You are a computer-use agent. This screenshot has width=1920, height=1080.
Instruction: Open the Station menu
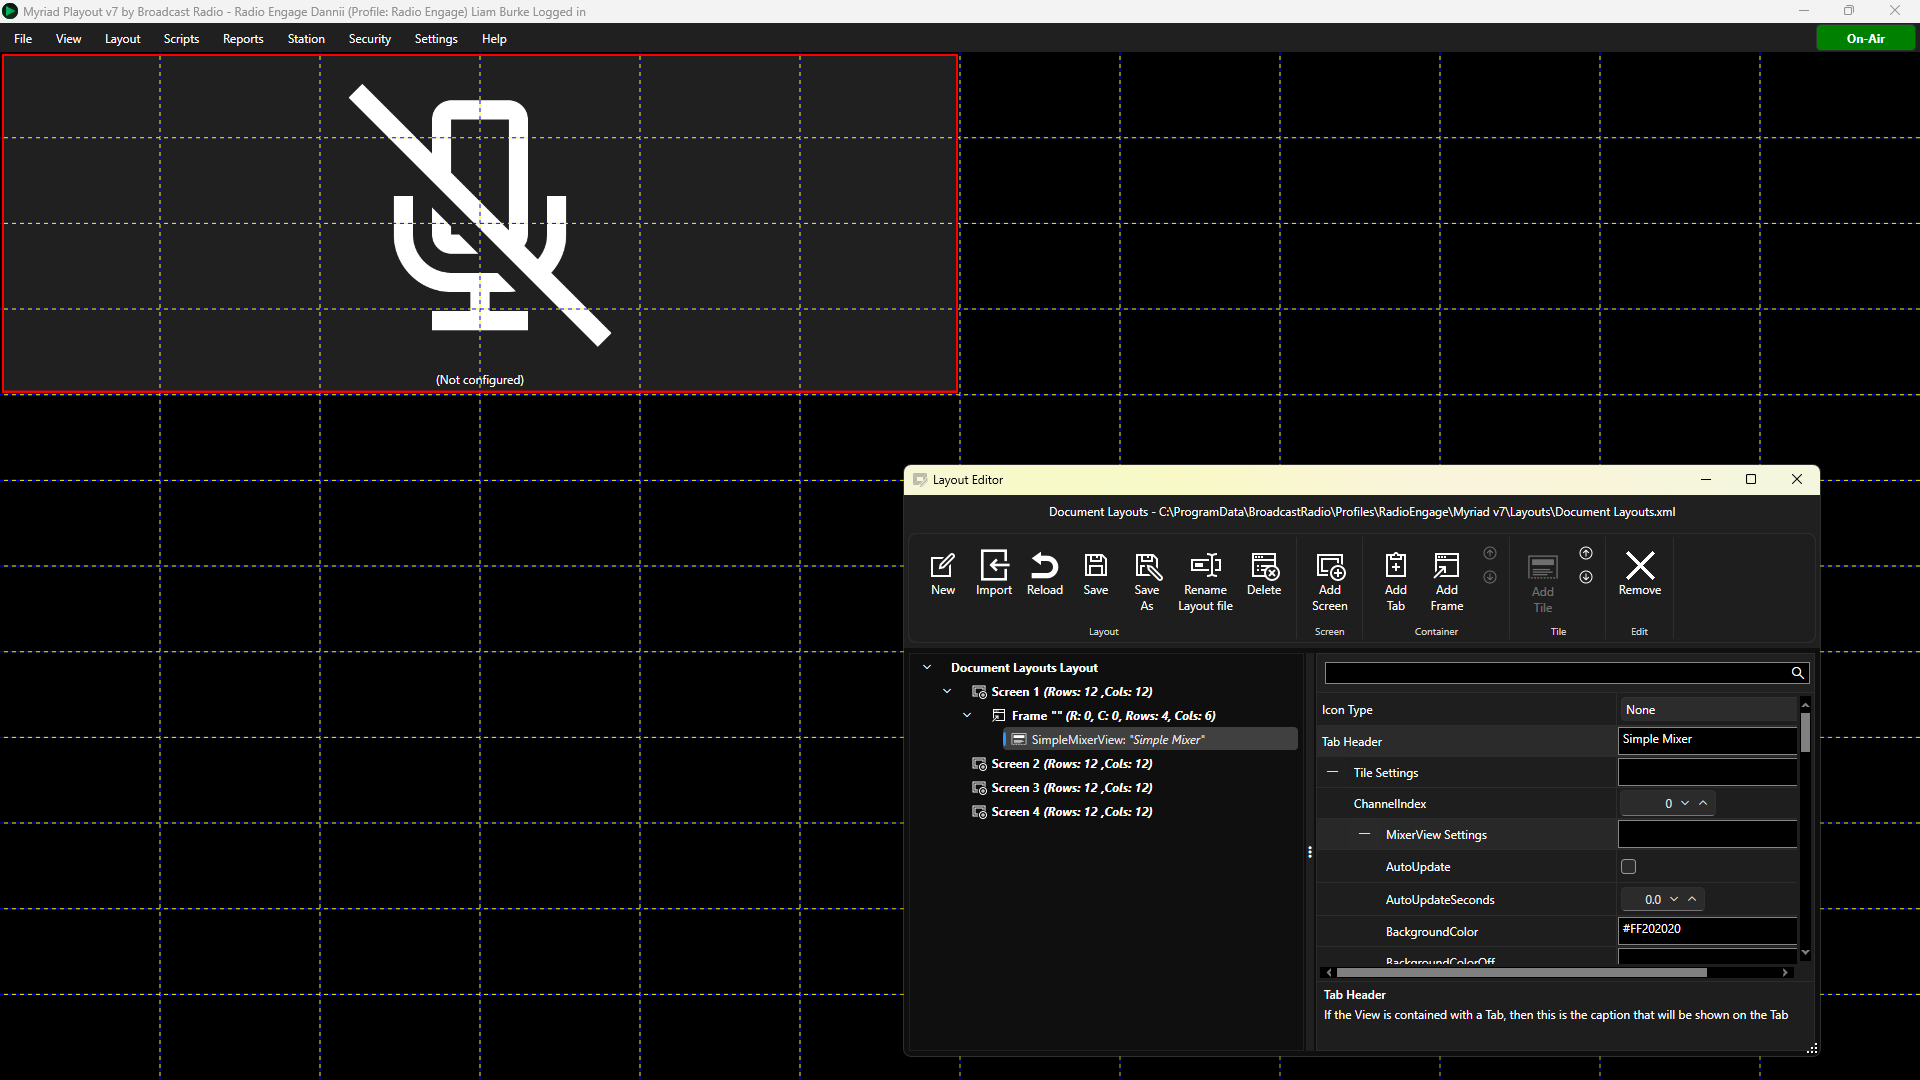pyautogui.click(x=306, y=39)
